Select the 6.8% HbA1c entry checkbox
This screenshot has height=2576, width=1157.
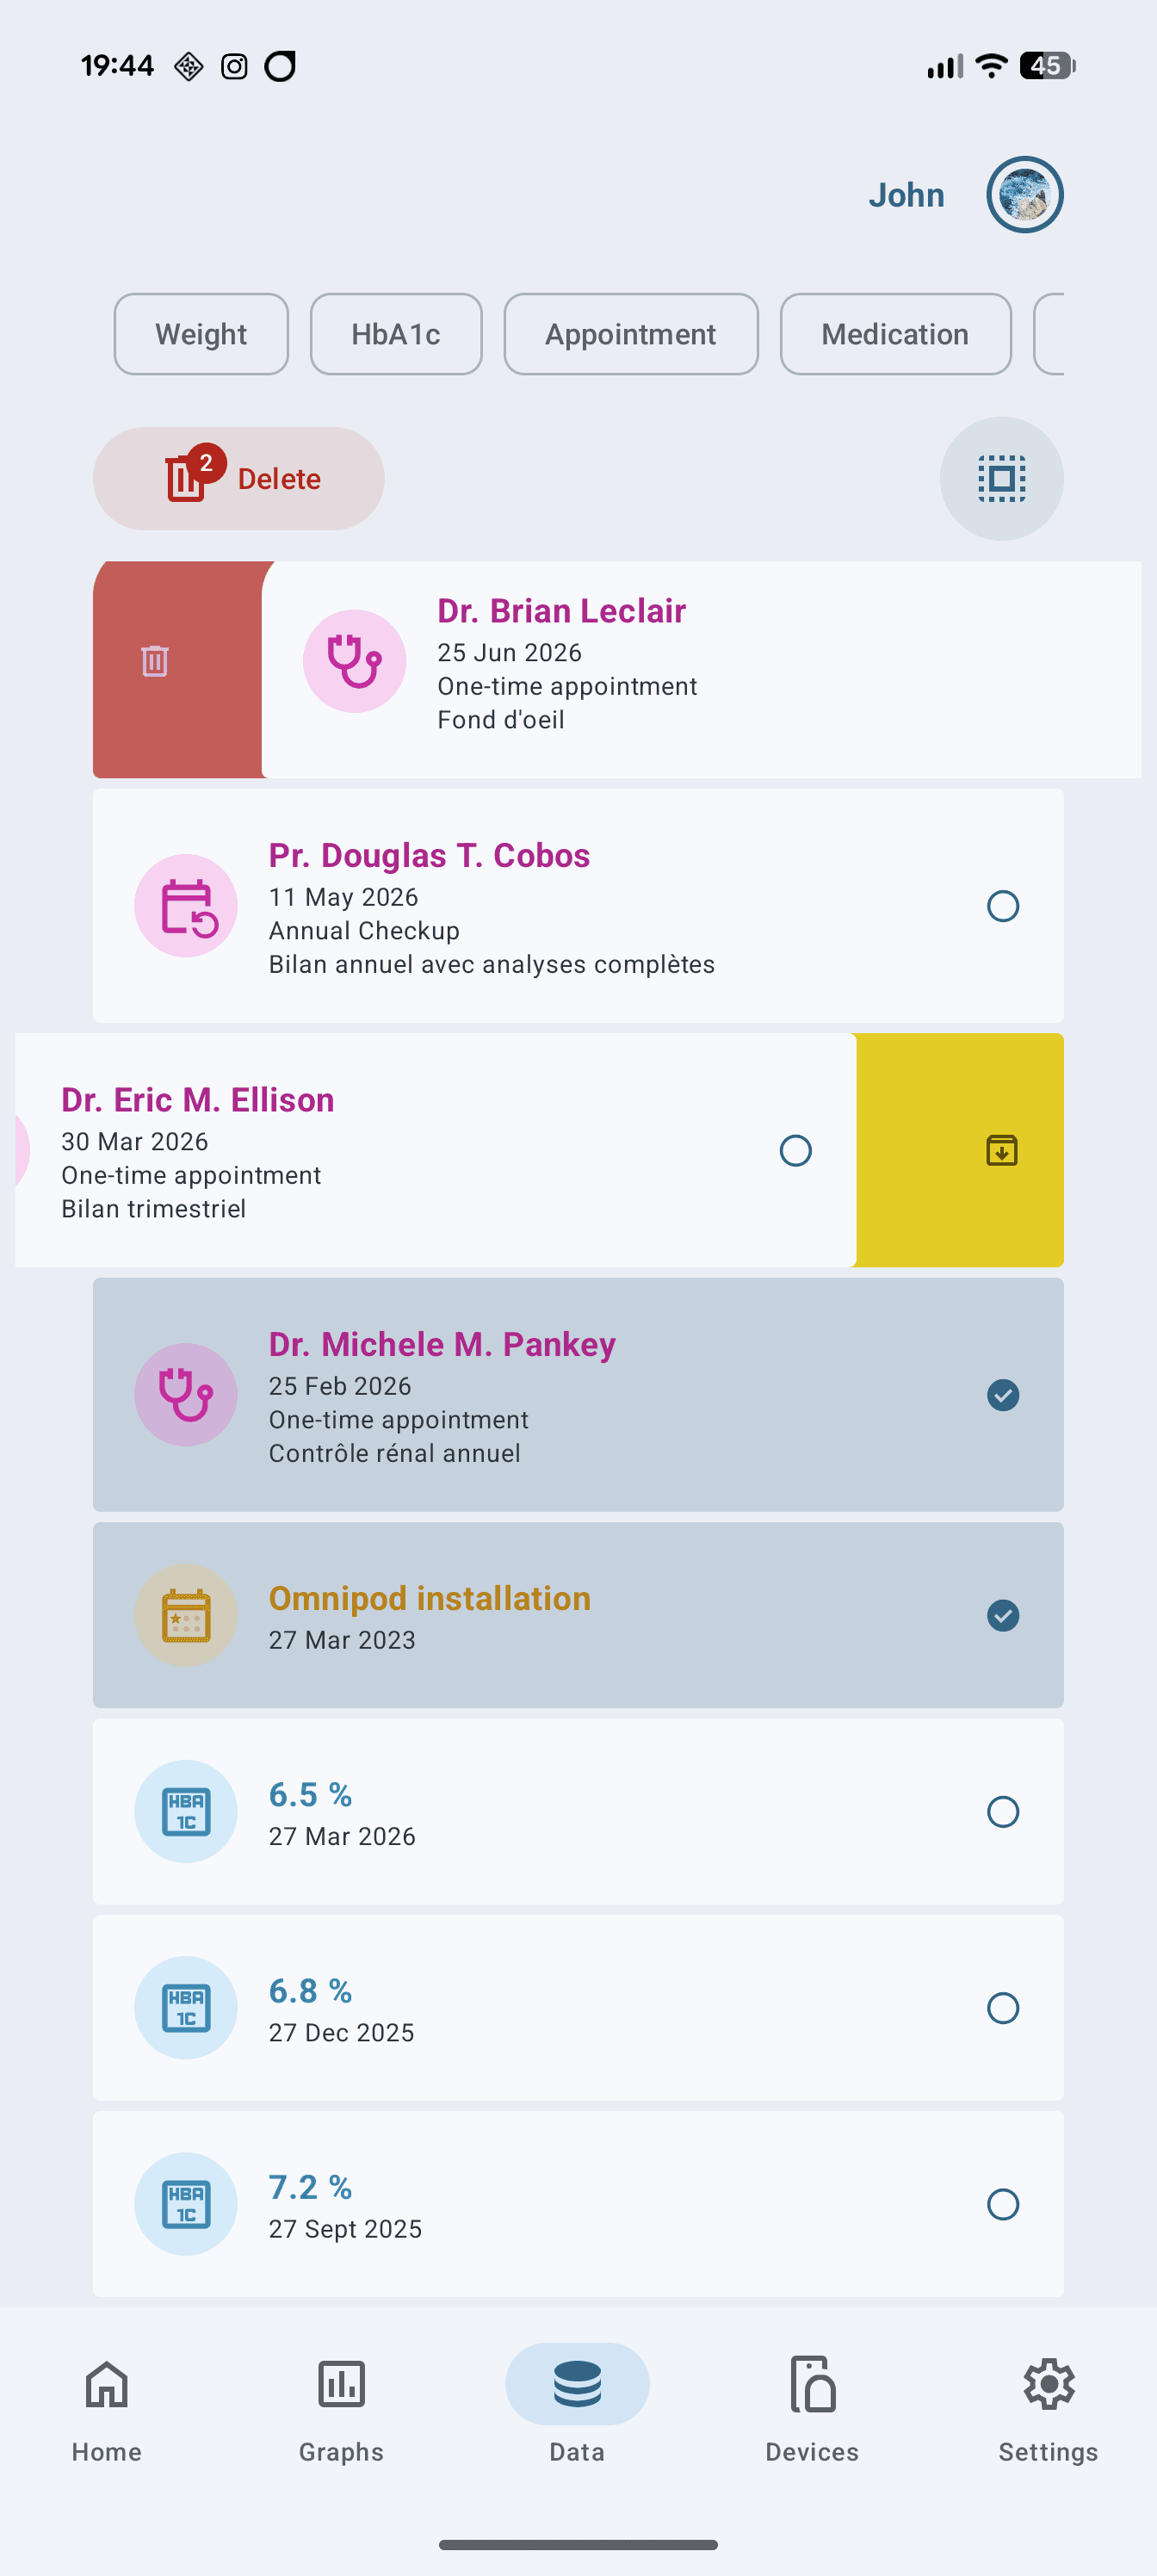[1003, 2008]
